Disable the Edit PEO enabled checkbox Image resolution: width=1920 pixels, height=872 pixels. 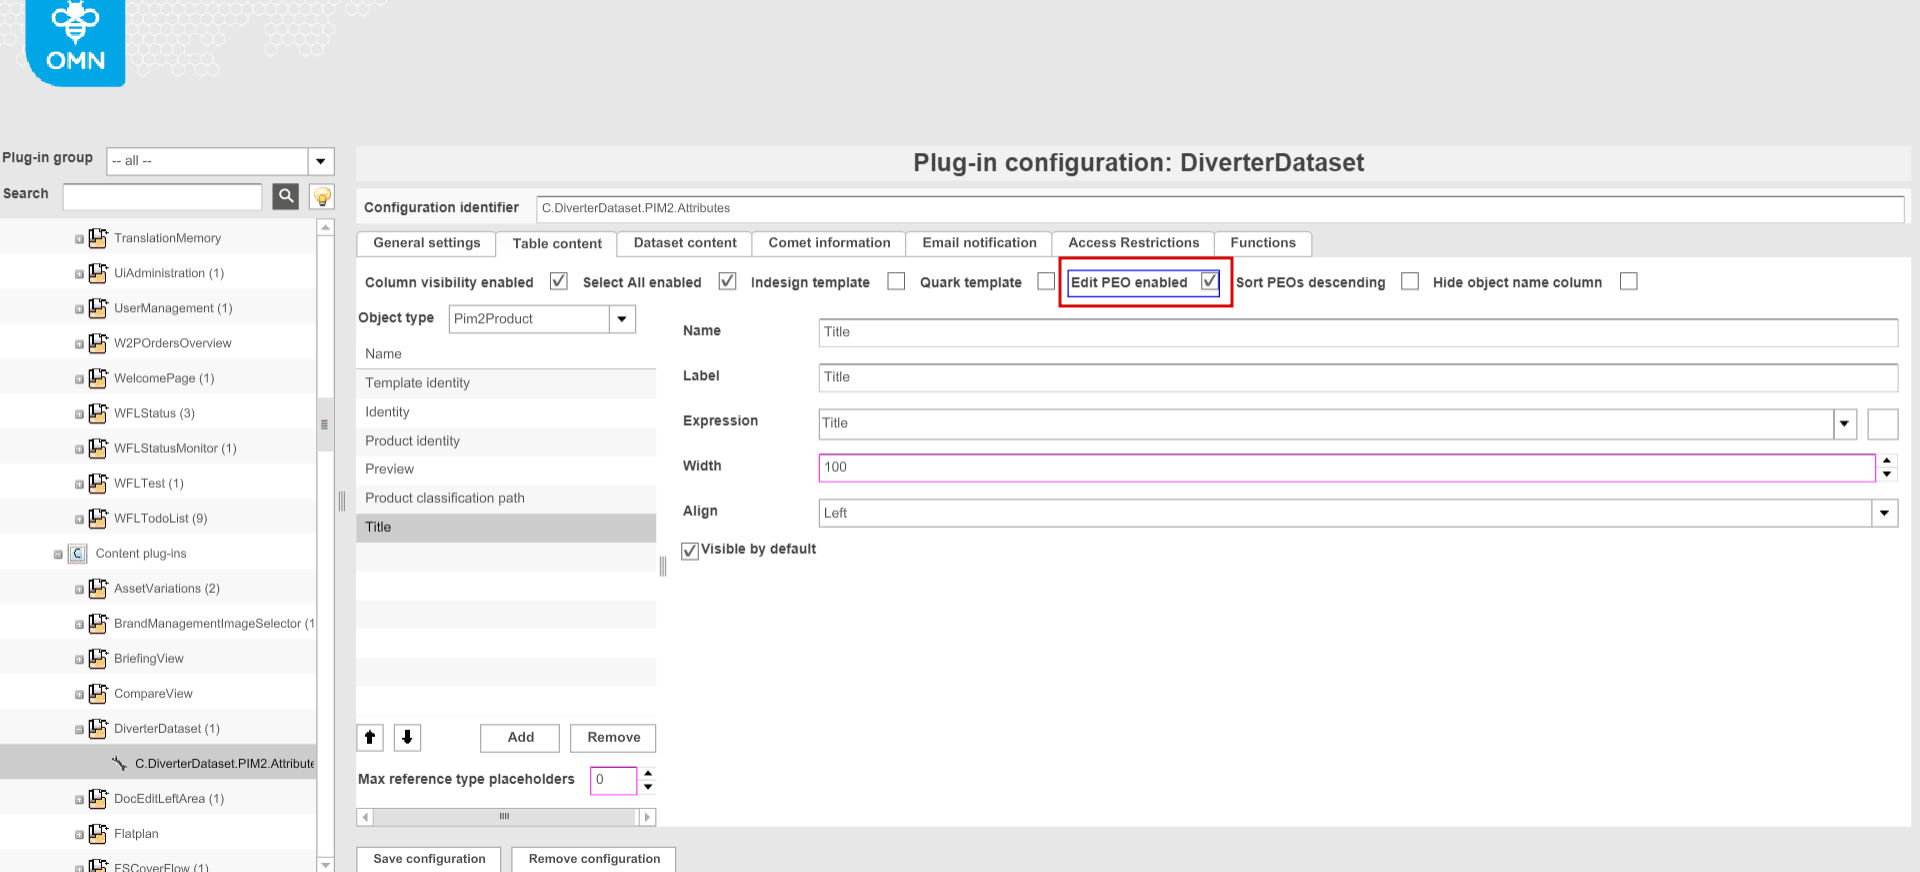(1210, 281)
